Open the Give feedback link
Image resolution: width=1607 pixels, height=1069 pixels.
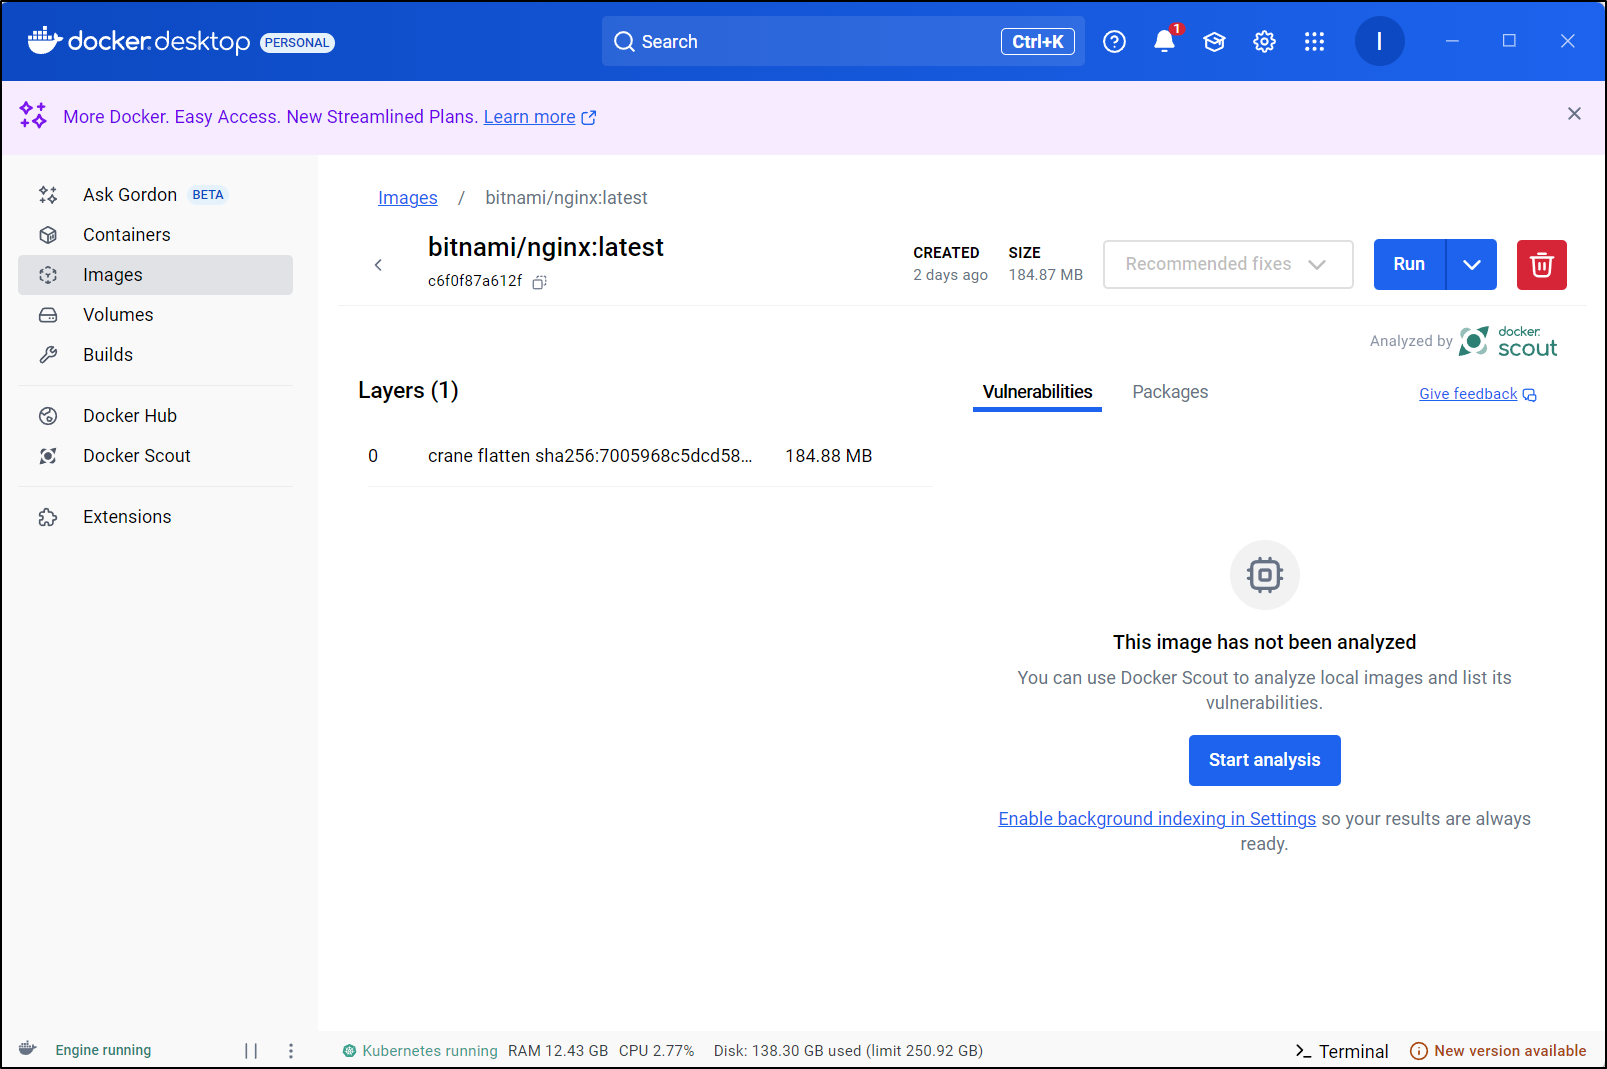[x=1477, y=394]
